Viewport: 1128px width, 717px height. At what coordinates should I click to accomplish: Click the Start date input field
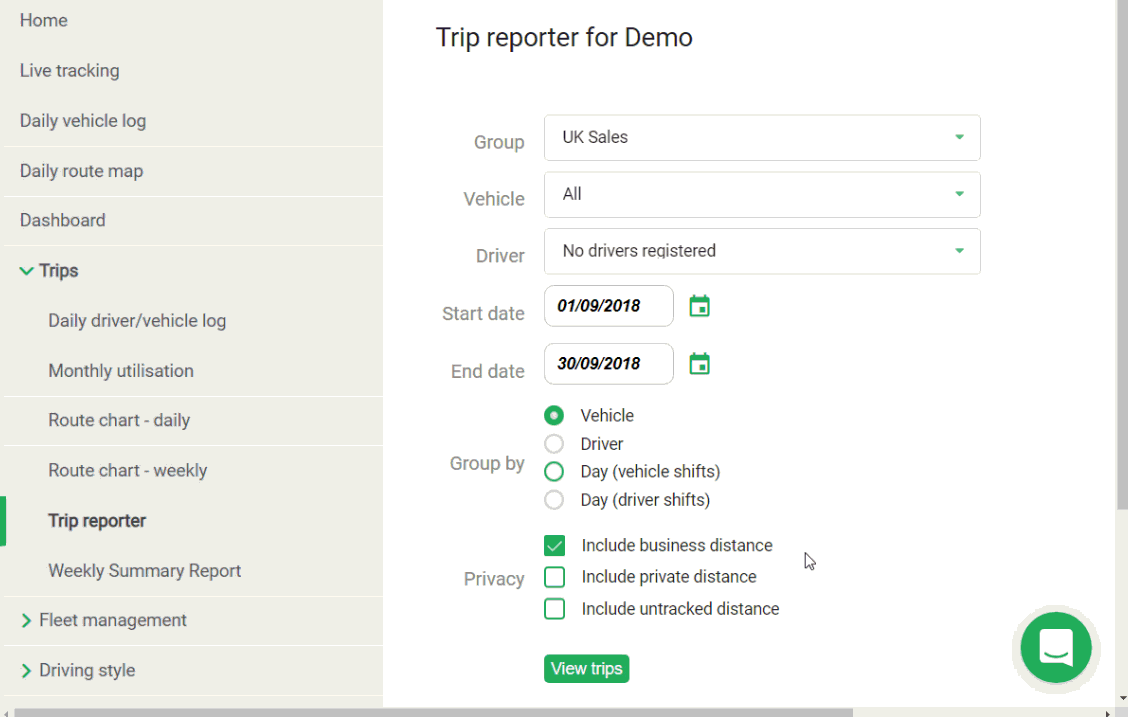pos(608,306)
